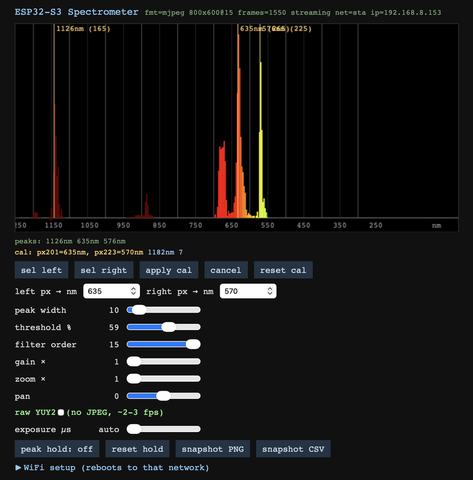Click stepper arrows on right nm field

click(270, 291)
